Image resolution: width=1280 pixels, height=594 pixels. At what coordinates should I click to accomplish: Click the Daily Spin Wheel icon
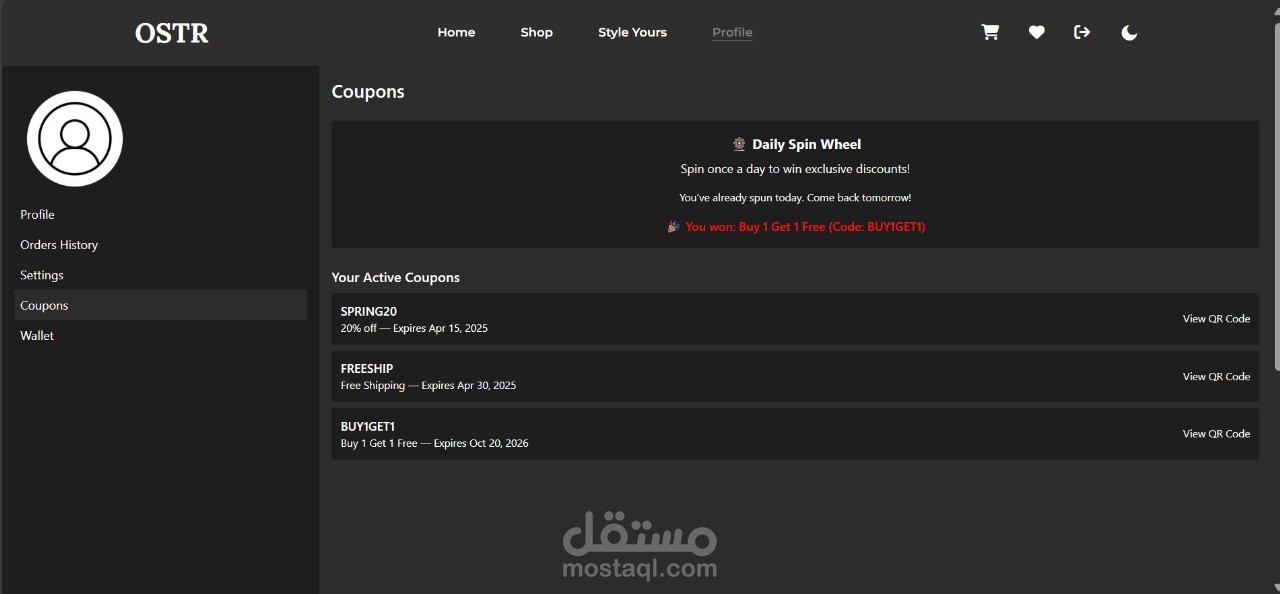pyautogui.click(x=739, y=144)
